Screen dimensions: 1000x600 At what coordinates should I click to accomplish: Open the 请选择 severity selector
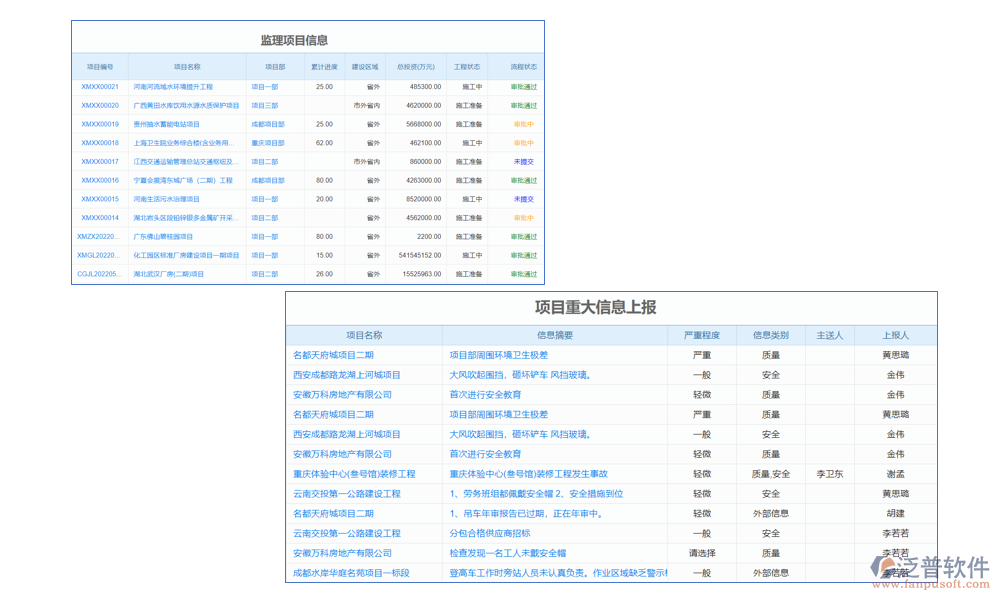pos(702,553)
